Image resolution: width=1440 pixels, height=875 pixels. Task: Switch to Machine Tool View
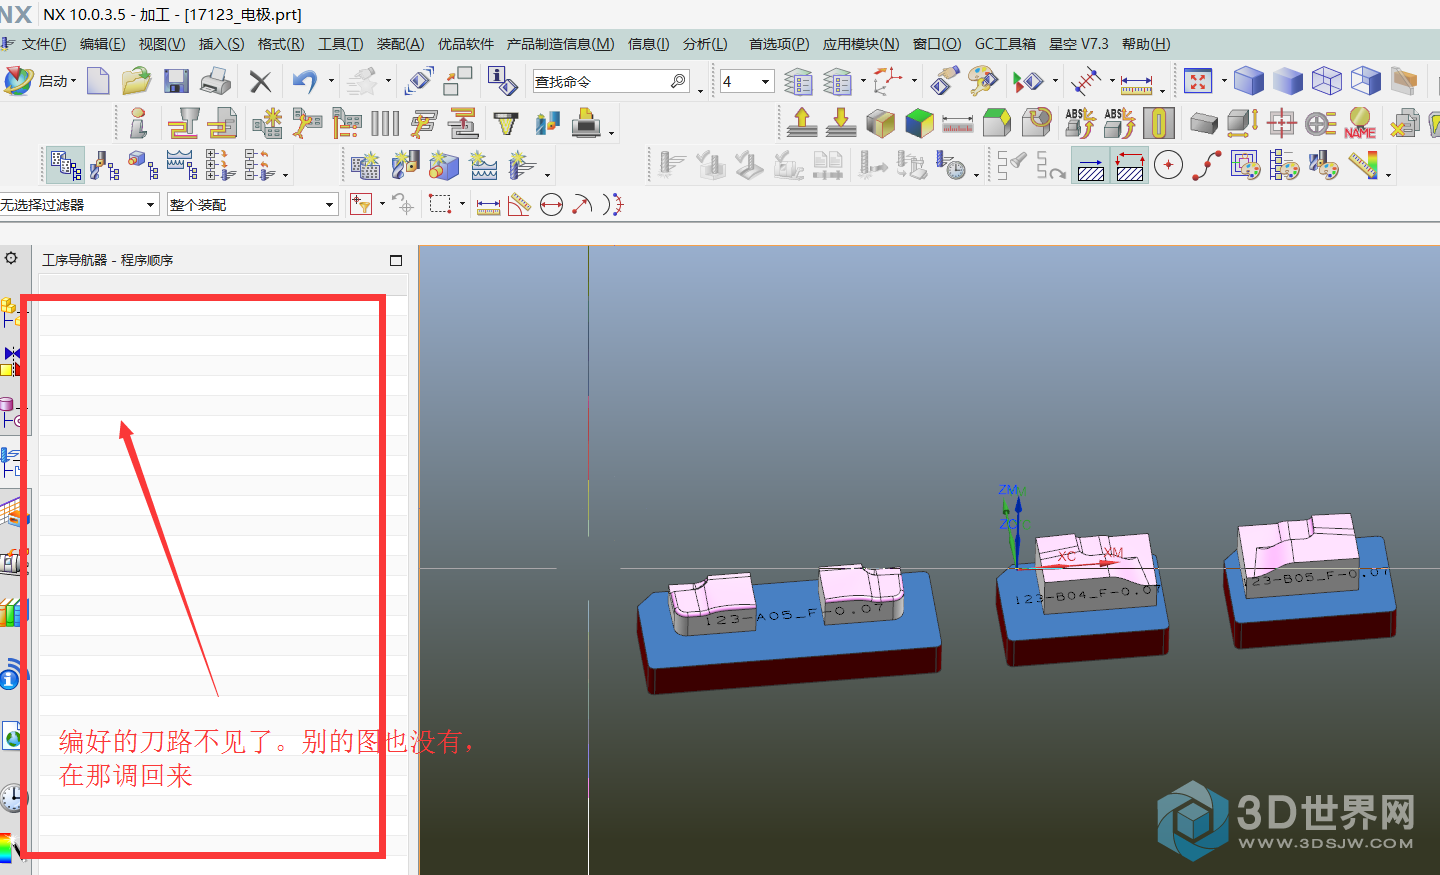pyautogui.click(x=106, y=165)
